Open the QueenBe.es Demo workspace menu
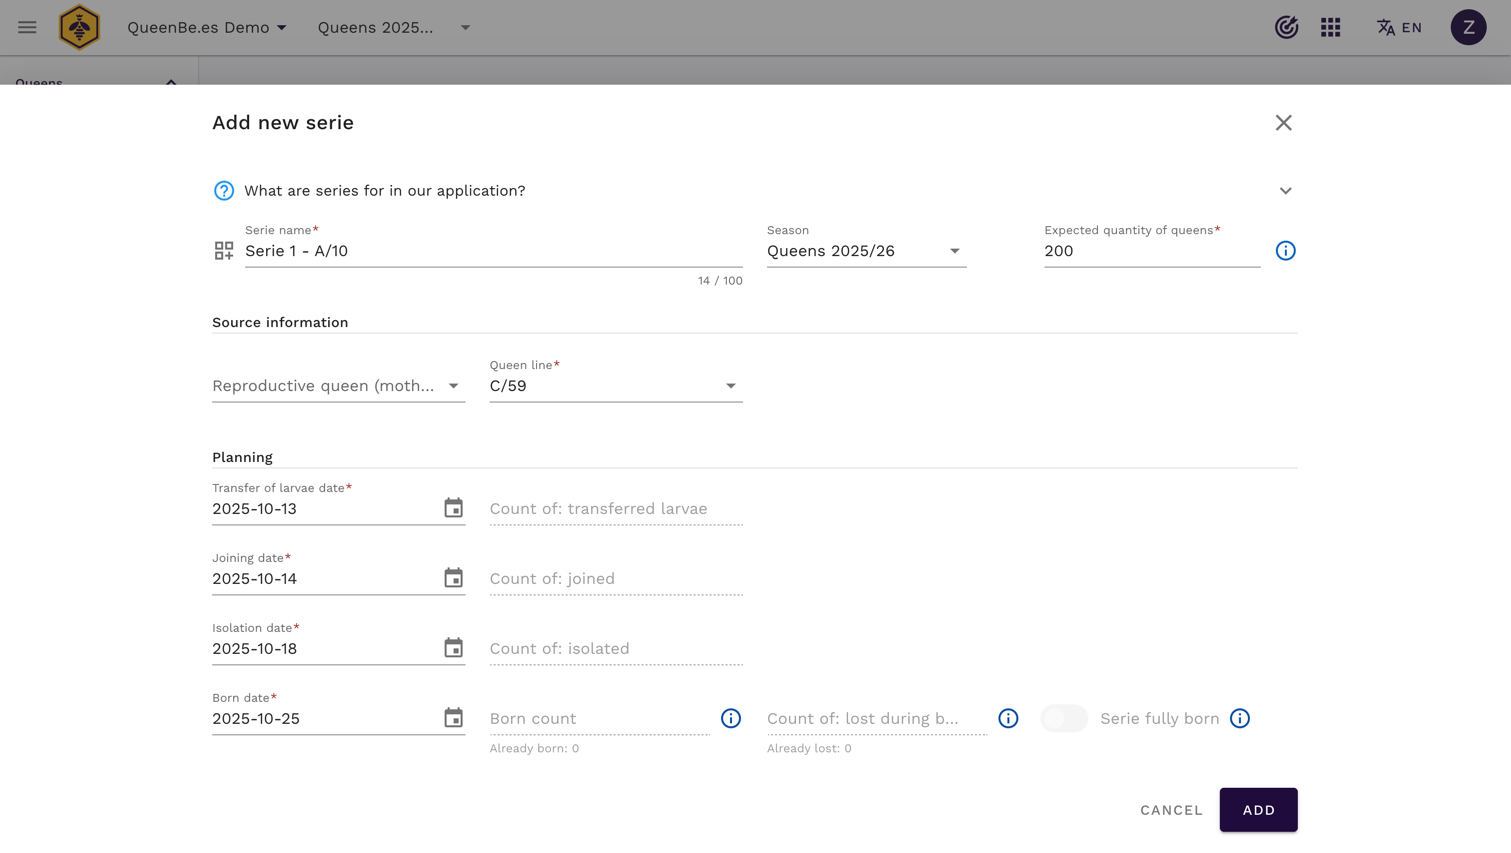Viewport: 1511px width, 853px height. [207, 27]
